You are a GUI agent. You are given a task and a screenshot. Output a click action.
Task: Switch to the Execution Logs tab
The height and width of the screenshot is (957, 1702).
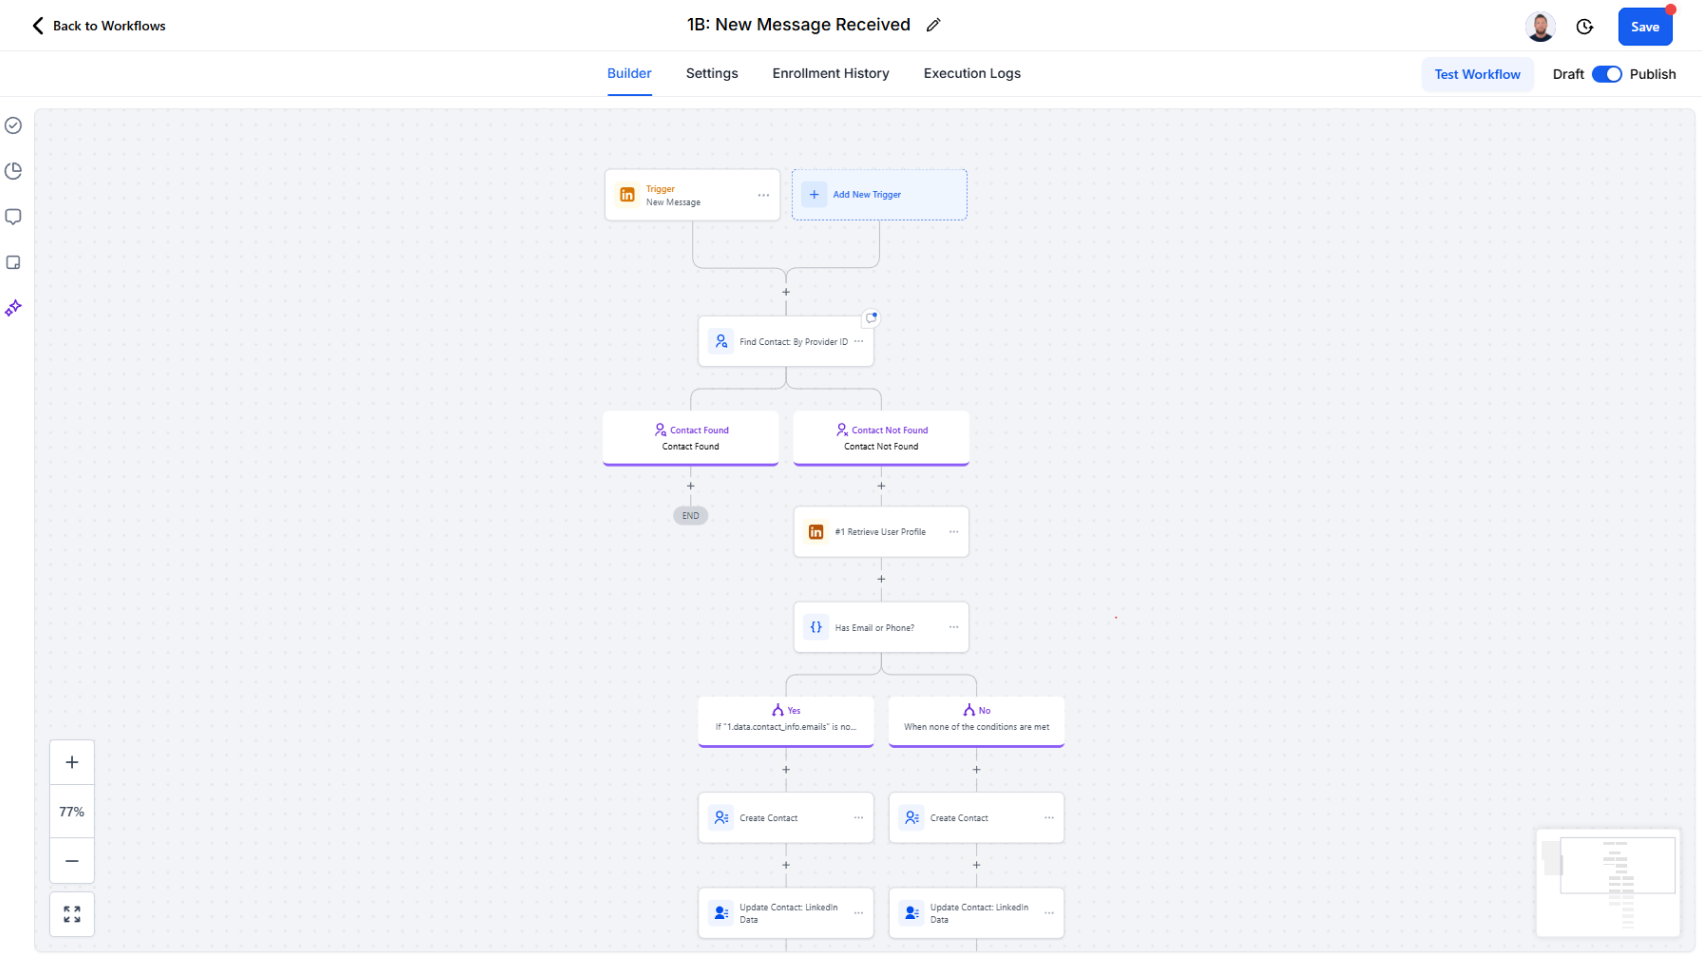point(971,73)
